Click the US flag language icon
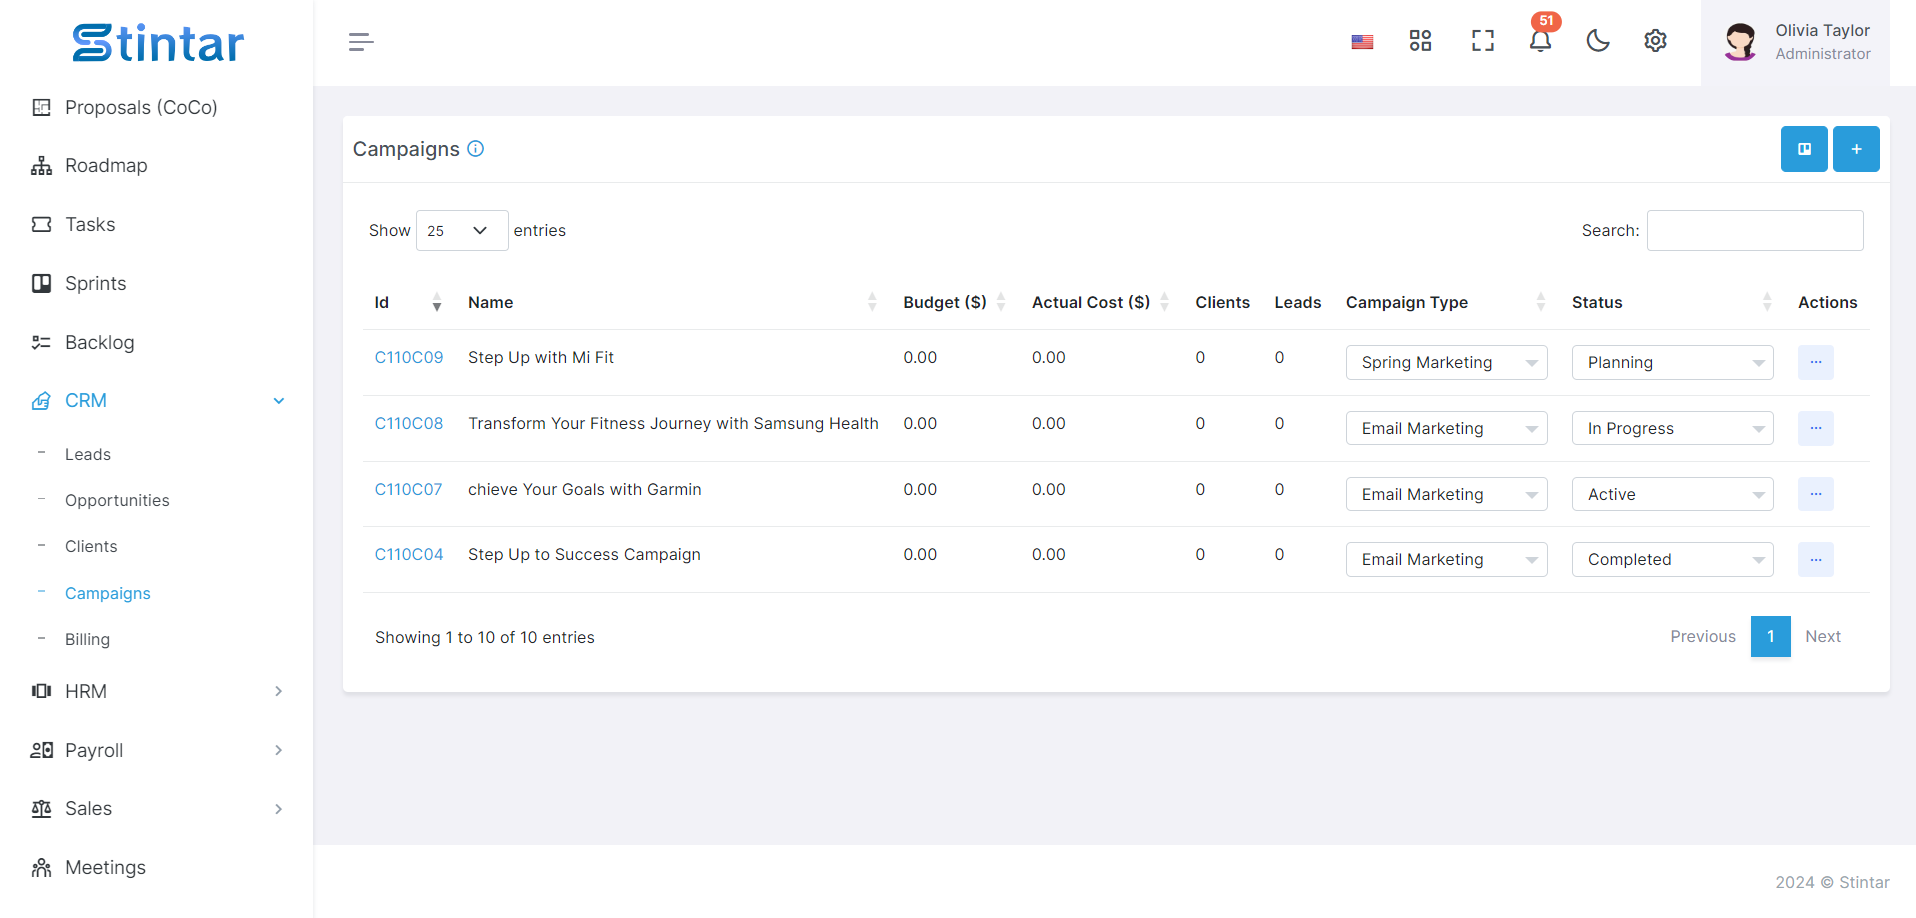Screen dimensions: 1916x918 click(1362, 42)
